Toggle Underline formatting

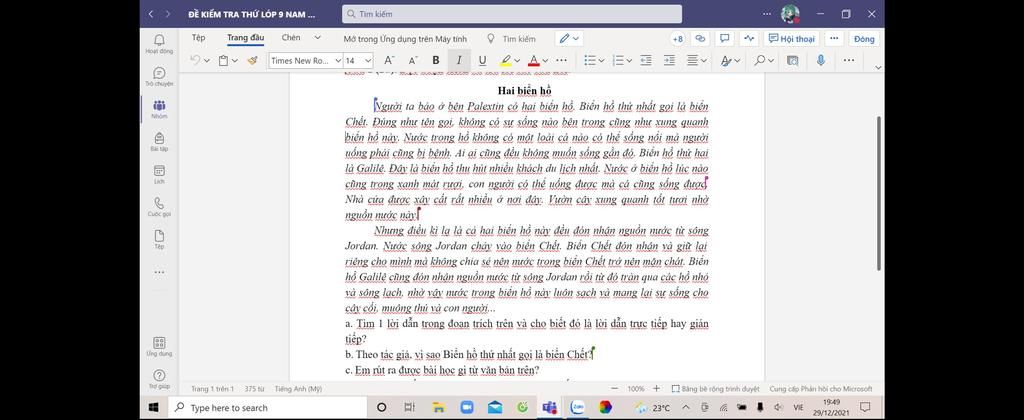(x=482, y=60)
